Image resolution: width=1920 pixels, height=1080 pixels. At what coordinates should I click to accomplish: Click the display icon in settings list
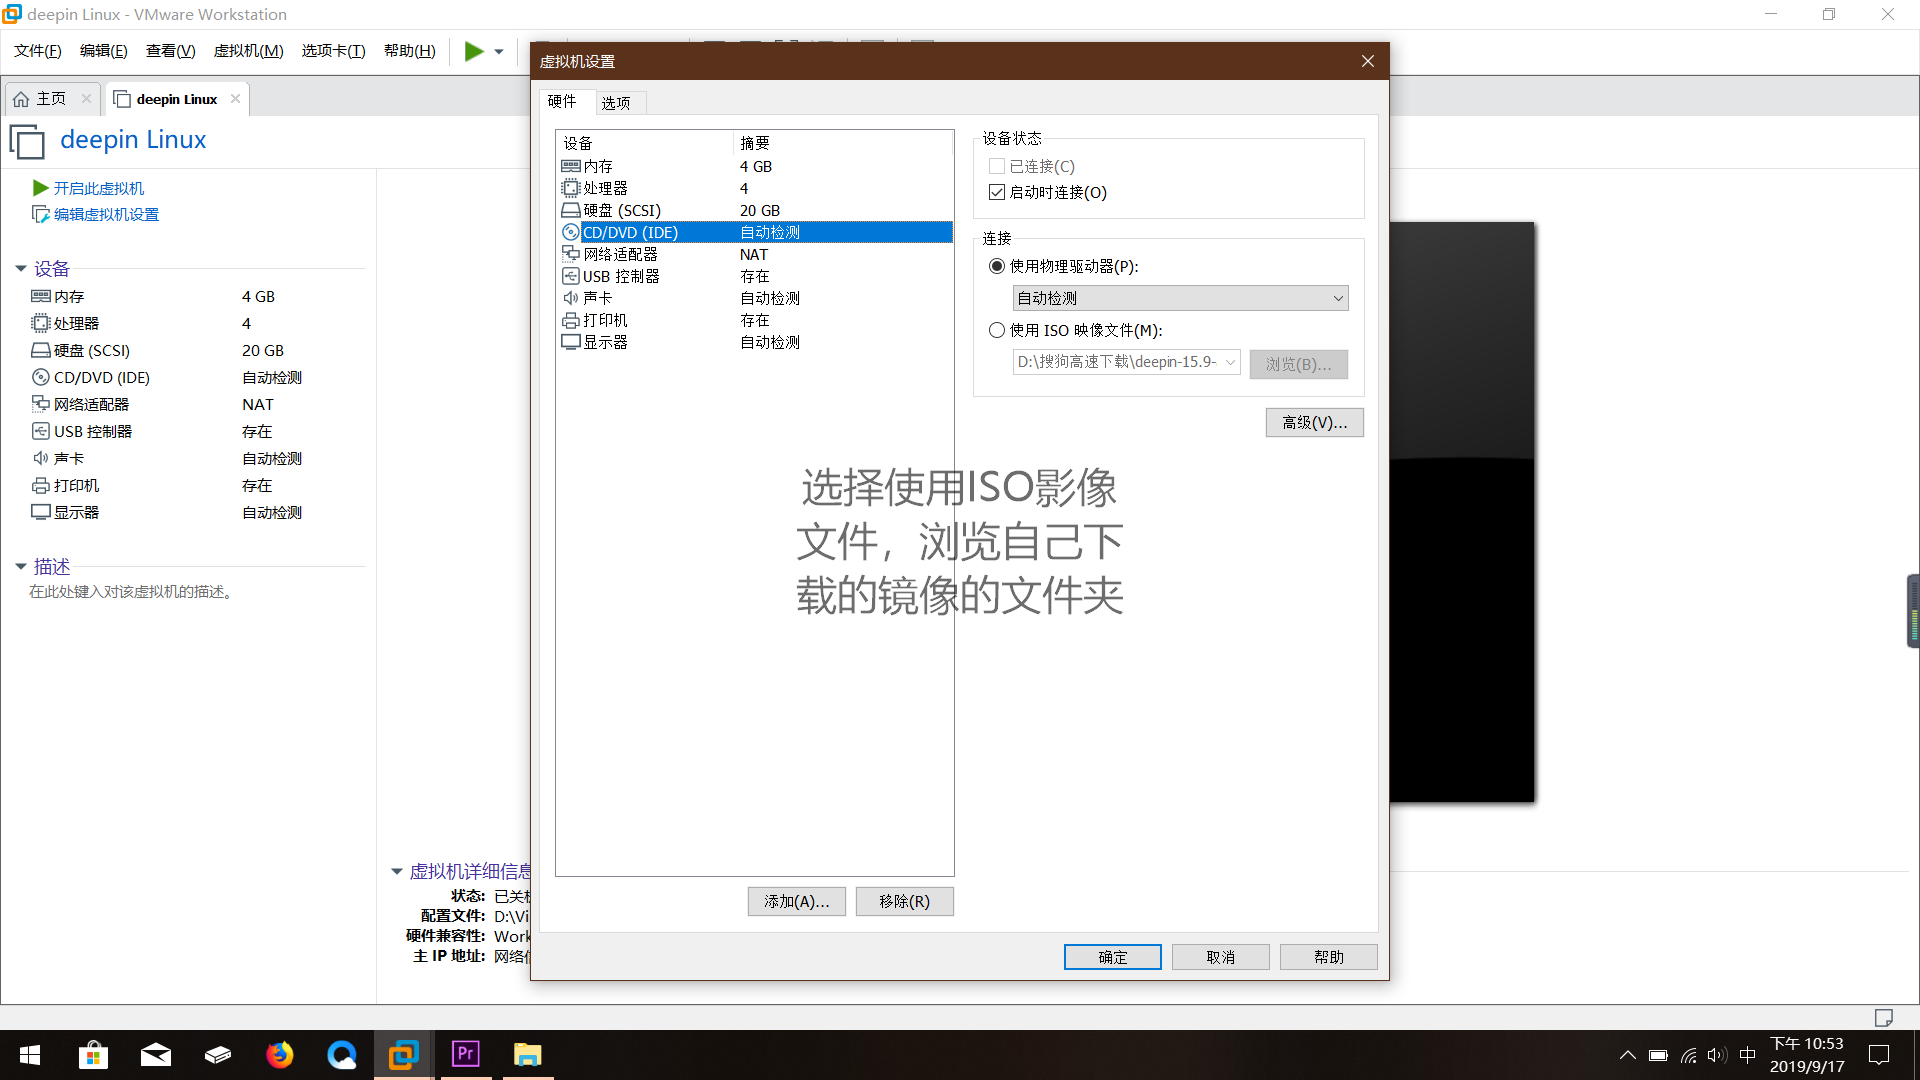coord(571,342)
